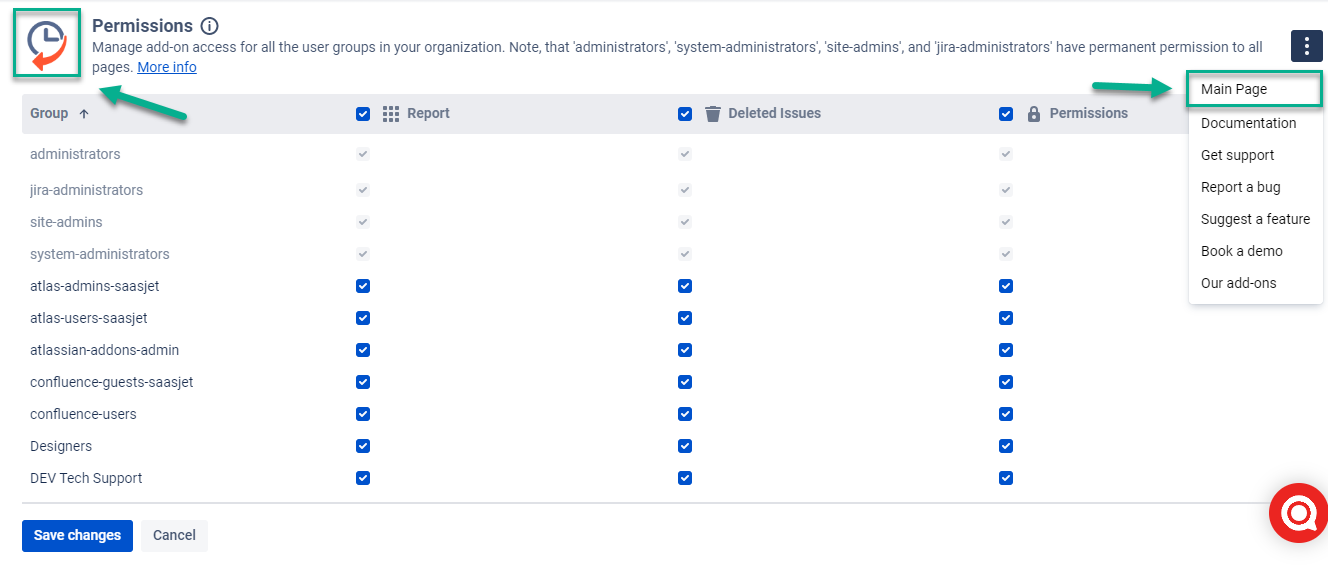Click the Save changes button
Image resolution: width=1328 pixels, height=568 pixels.
coord(77,535)
